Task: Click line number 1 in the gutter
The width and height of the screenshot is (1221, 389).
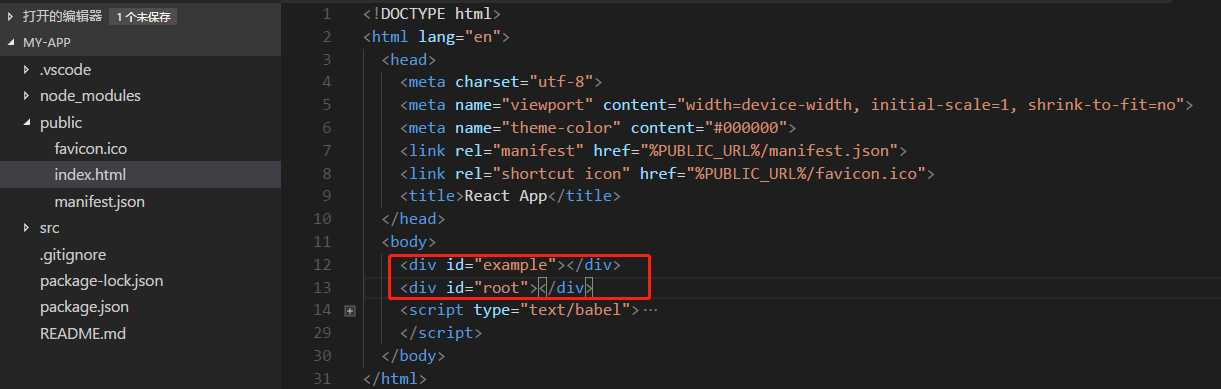Action: pyautogui.click(x=326, y=14)
